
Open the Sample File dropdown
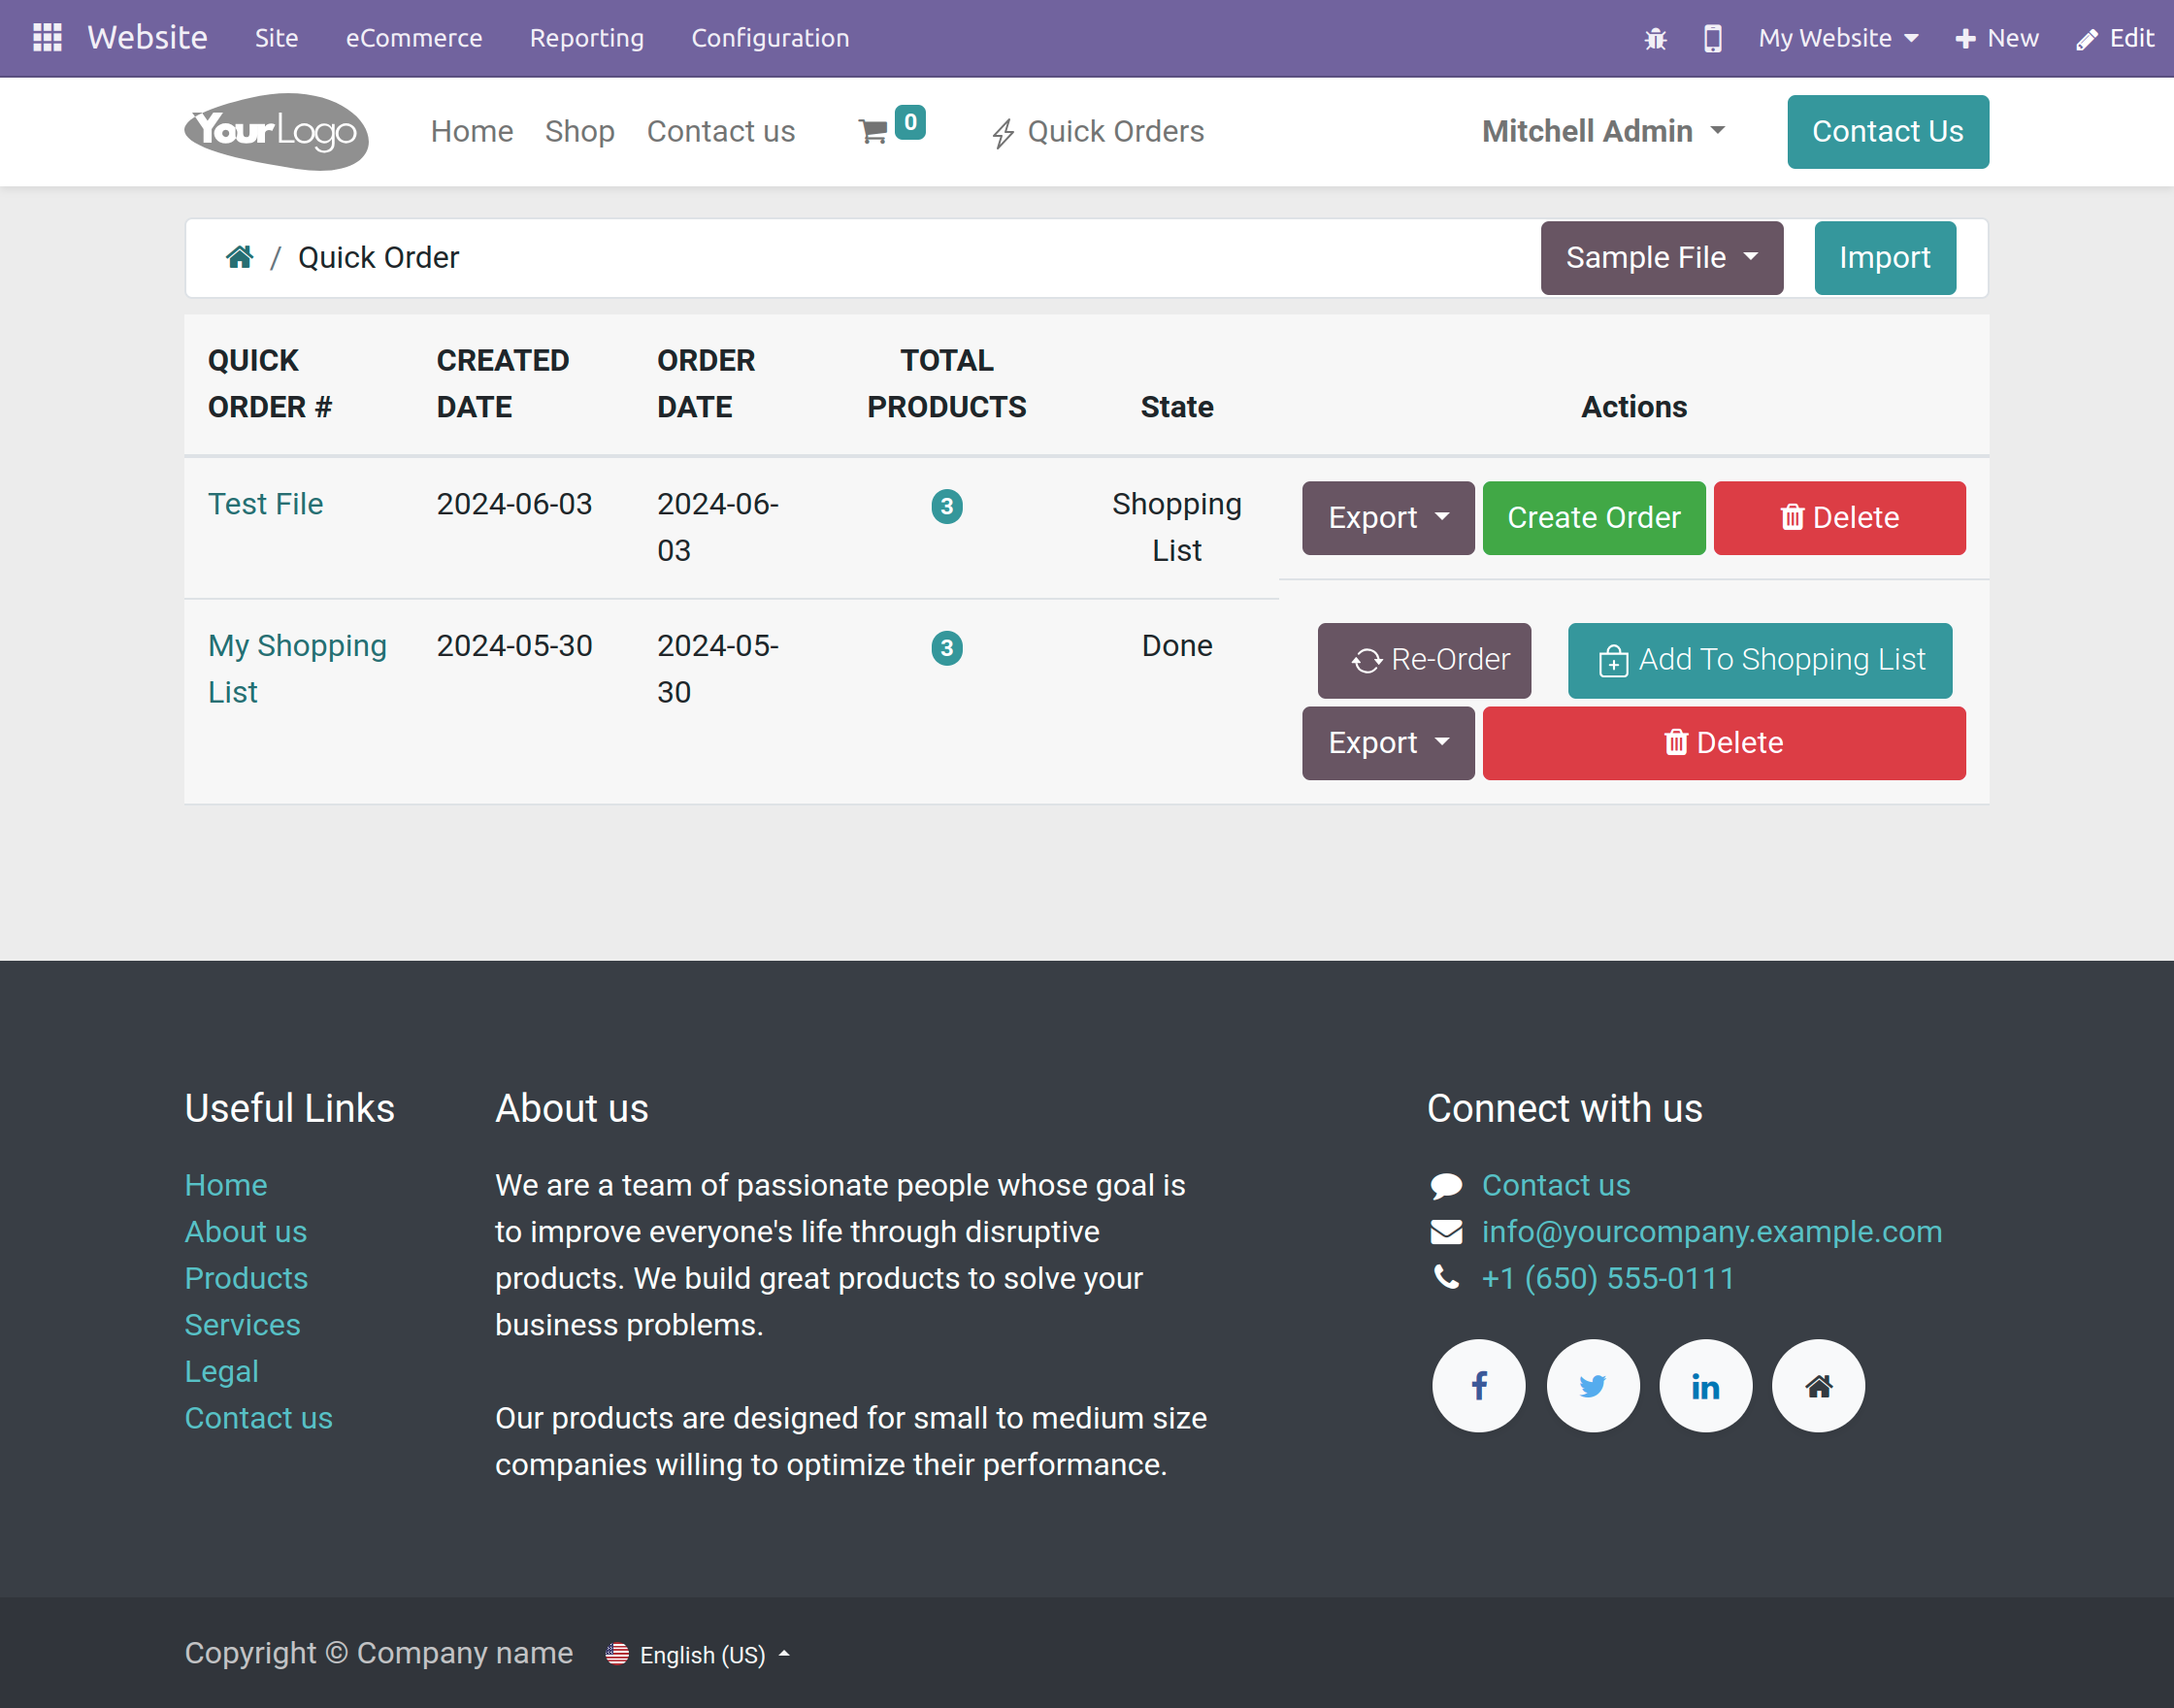pos(1660,257)
